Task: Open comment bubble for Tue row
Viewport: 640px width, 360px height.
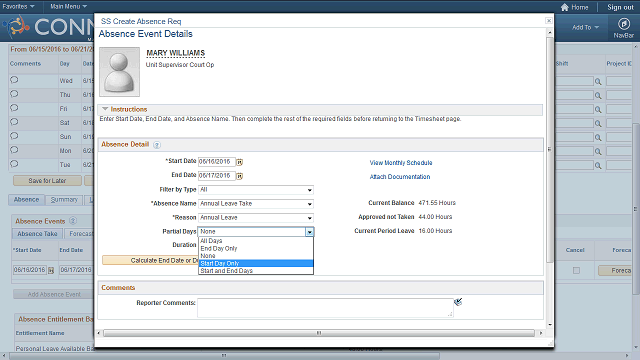Action: (14, 164)
